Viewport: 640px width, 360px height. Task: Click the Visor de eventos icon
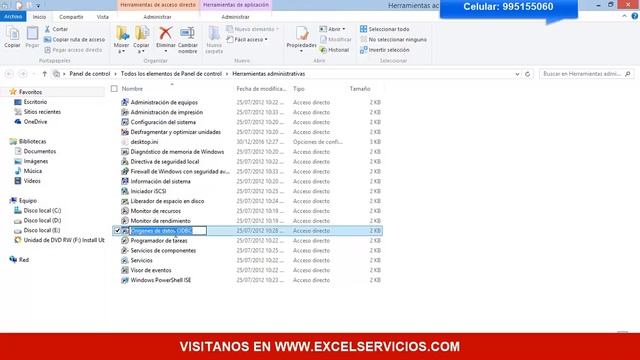tap(125, 270)
